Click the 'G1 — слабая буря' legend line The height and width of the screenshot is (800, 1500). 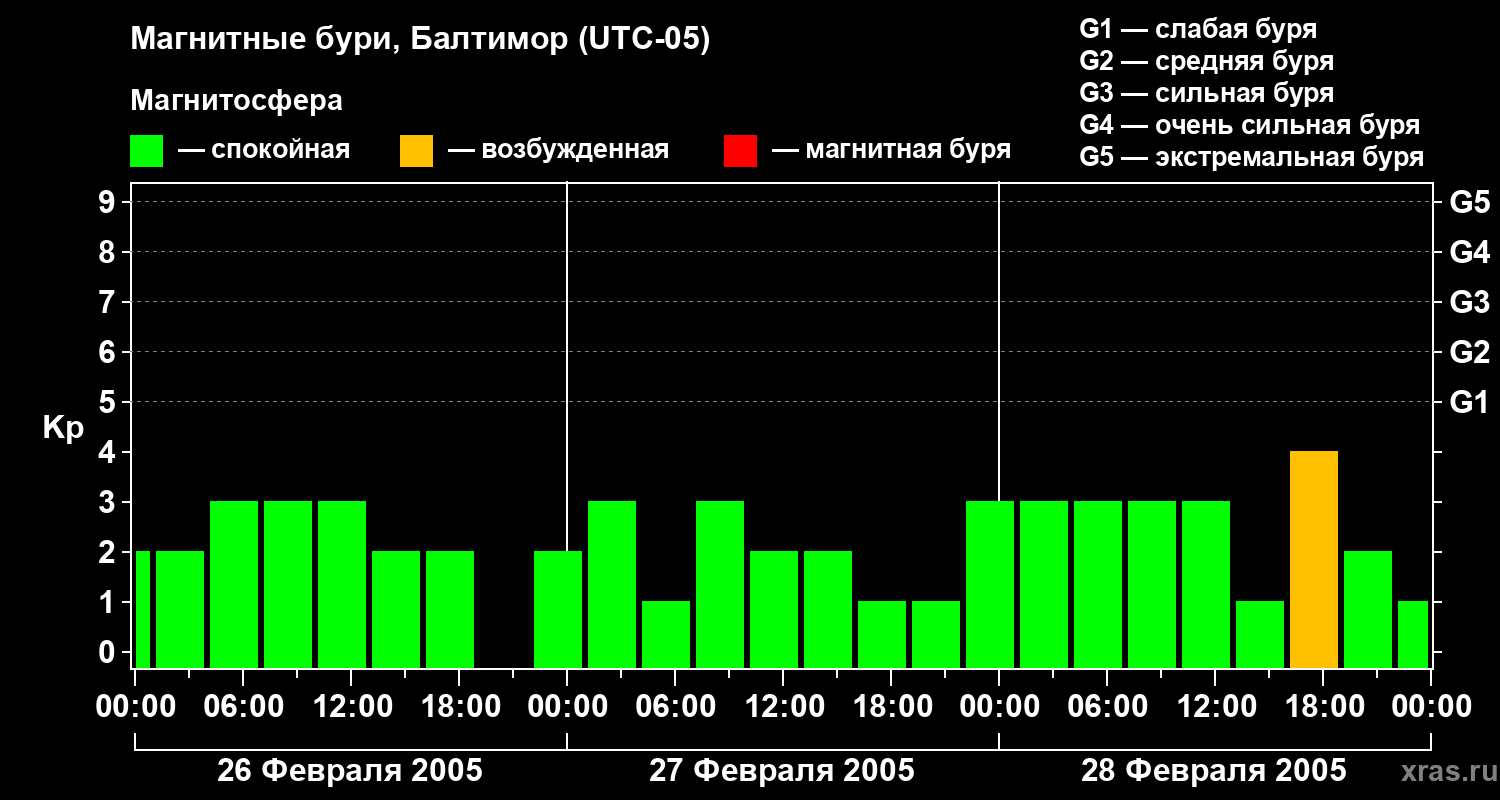[x=1198, y=29]
